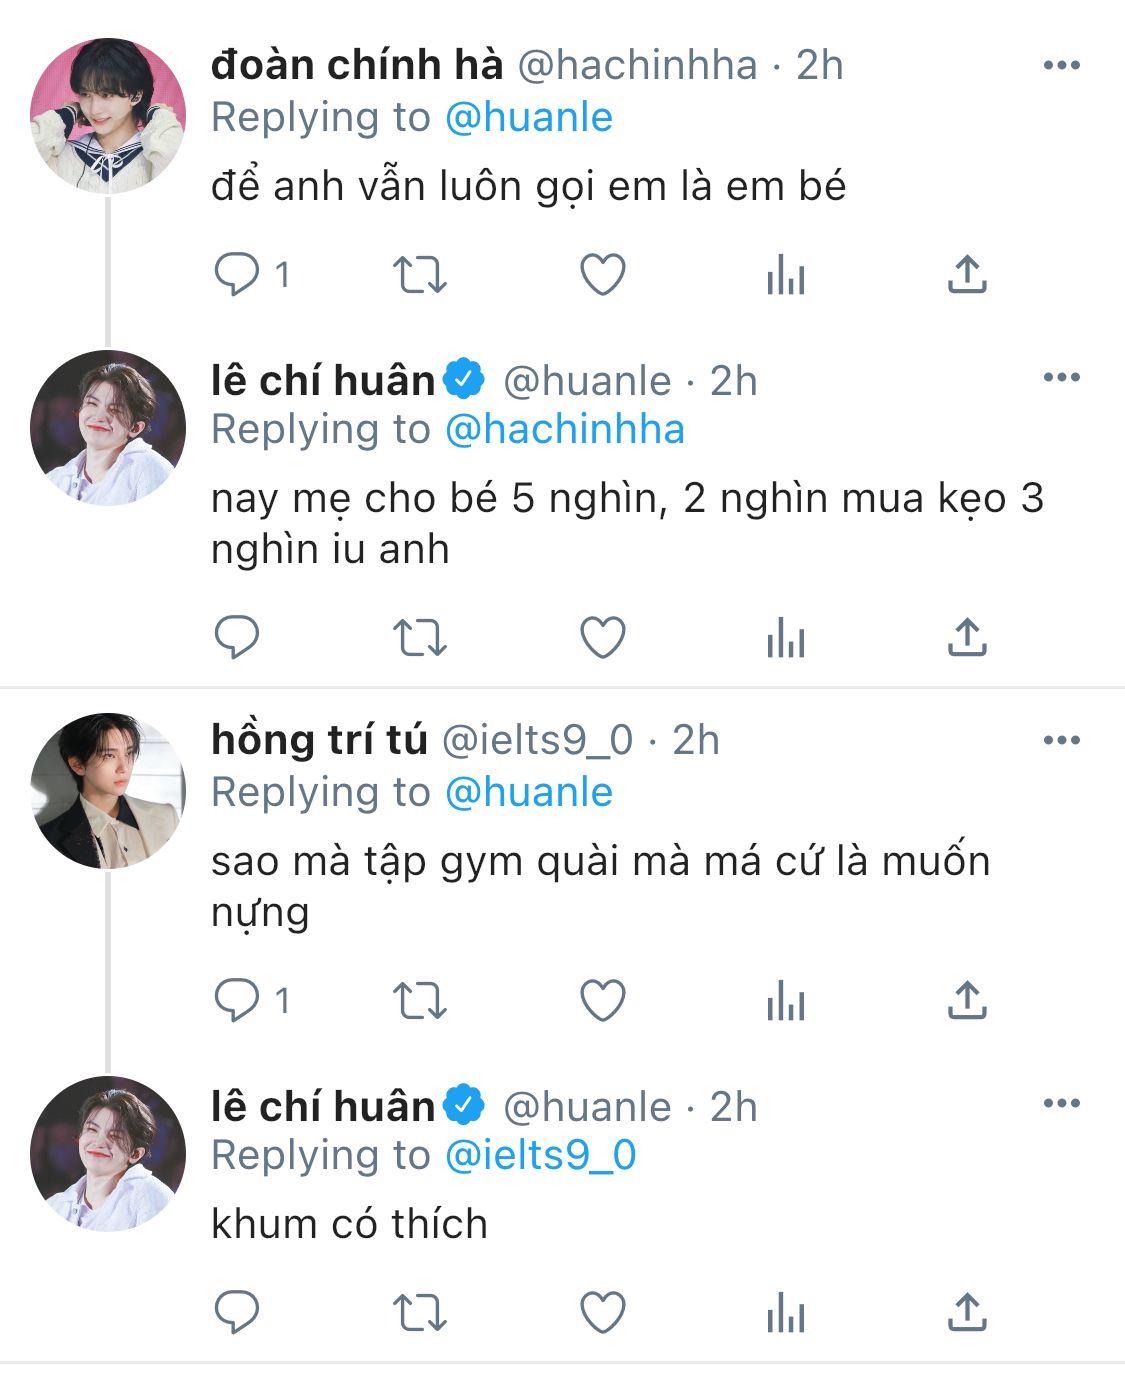
Task: Share the 'nay mẹ cho bé 5 nghìn' tweet
Action: (x=966, y=637)
